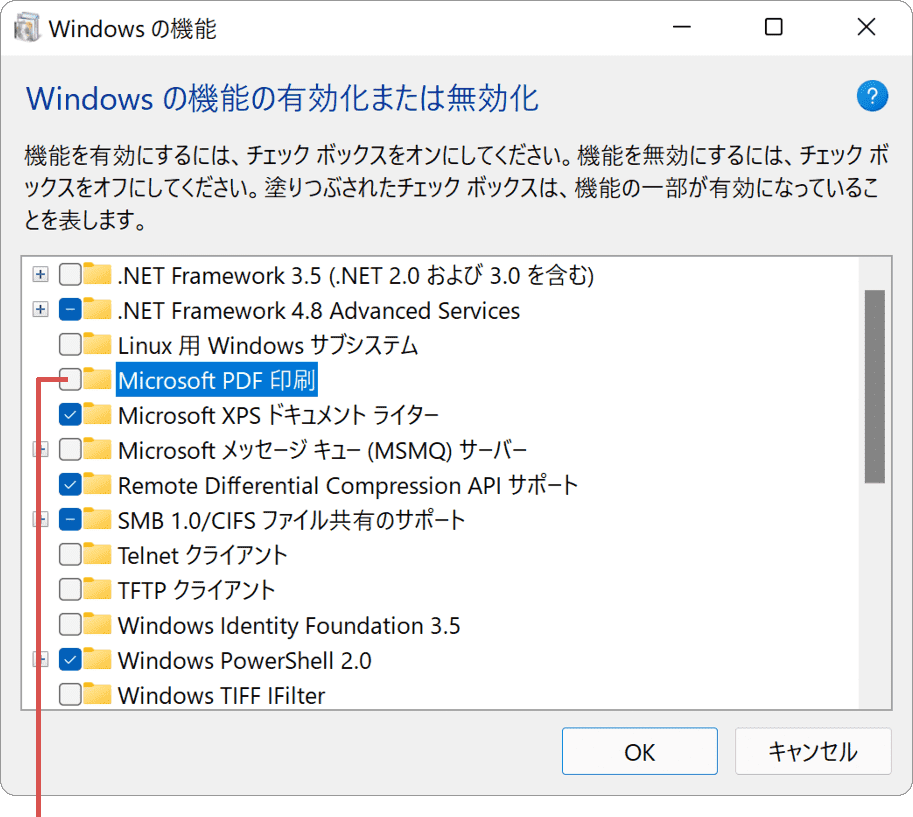Click the SMB 1.0/CIFS folder icon

pyautogui.click(x=95, y=520)
